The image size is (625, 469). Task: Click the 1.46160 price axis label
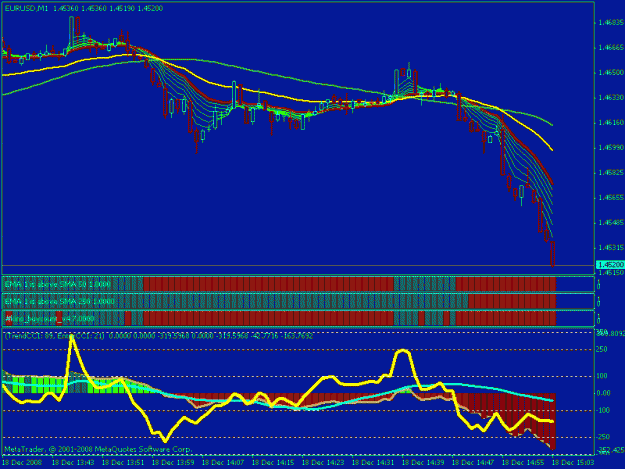pos(611,123)
